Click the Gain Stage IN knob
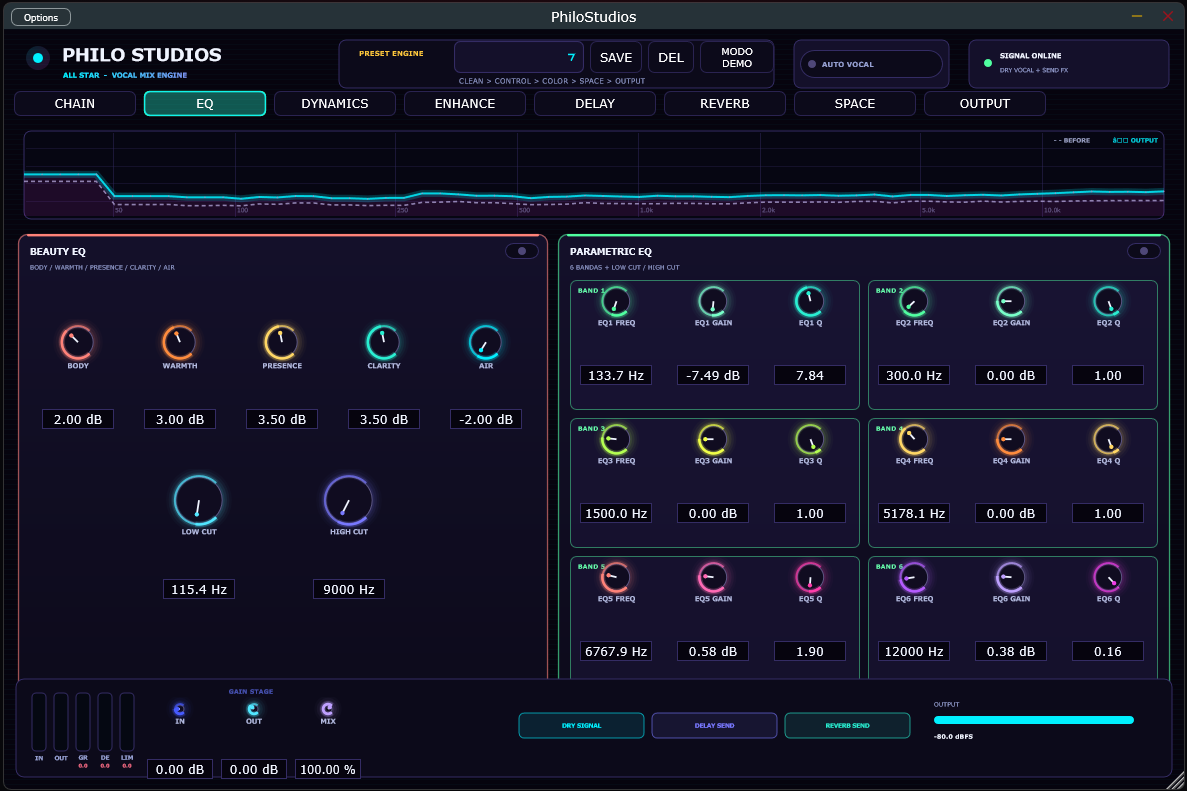Image resolution: width=1187 pixels, height=791 pixels. (179, 709)
